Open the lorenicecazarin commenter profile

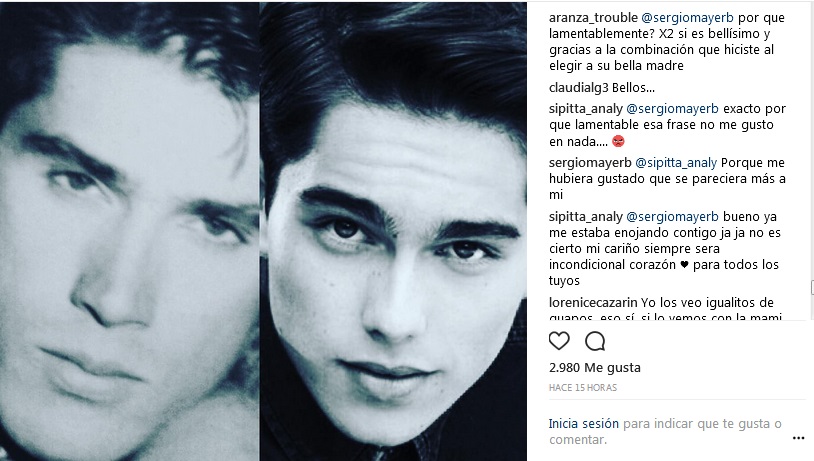click(593, 303)
